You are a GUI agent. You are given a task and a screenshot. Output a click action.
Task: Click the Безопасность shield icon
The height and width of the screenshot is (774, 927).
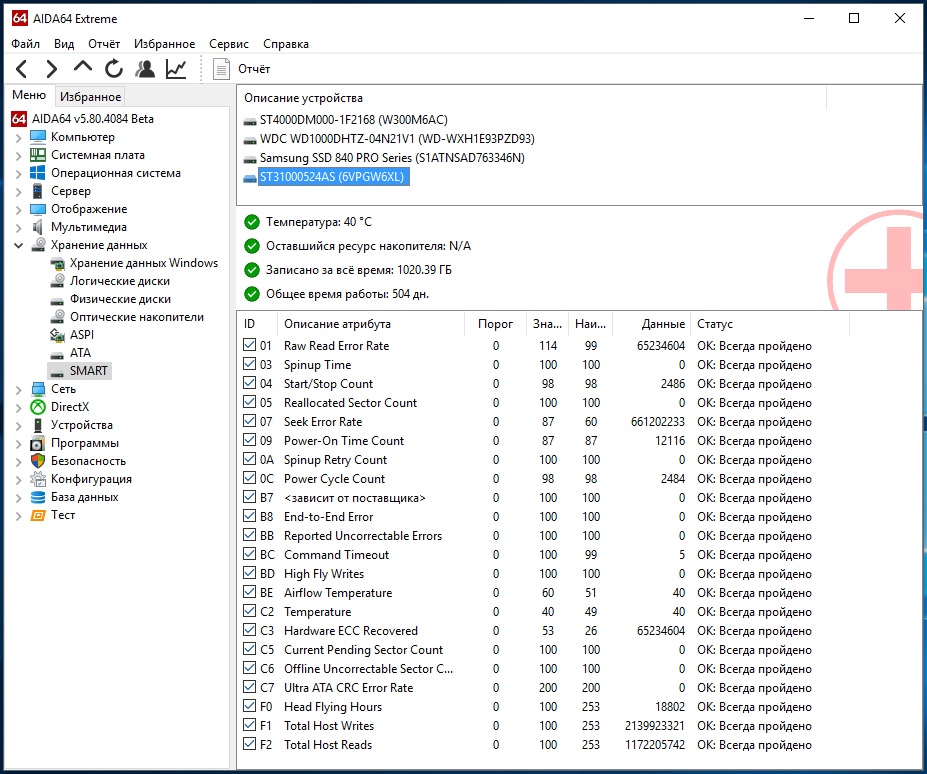(x=38, y=461)
